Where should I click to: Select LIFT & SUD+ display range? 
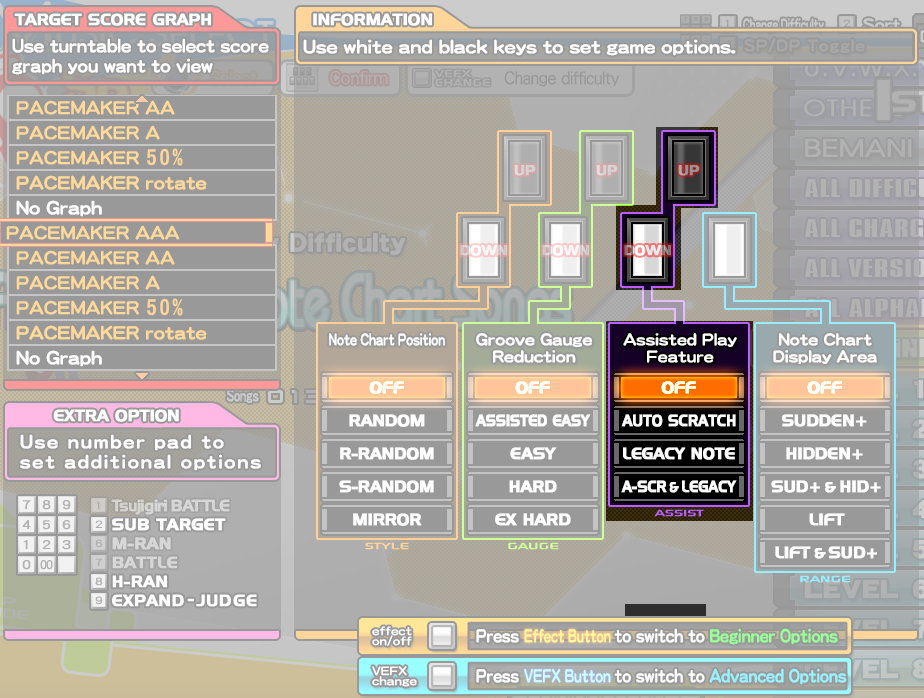click(825, 552)
